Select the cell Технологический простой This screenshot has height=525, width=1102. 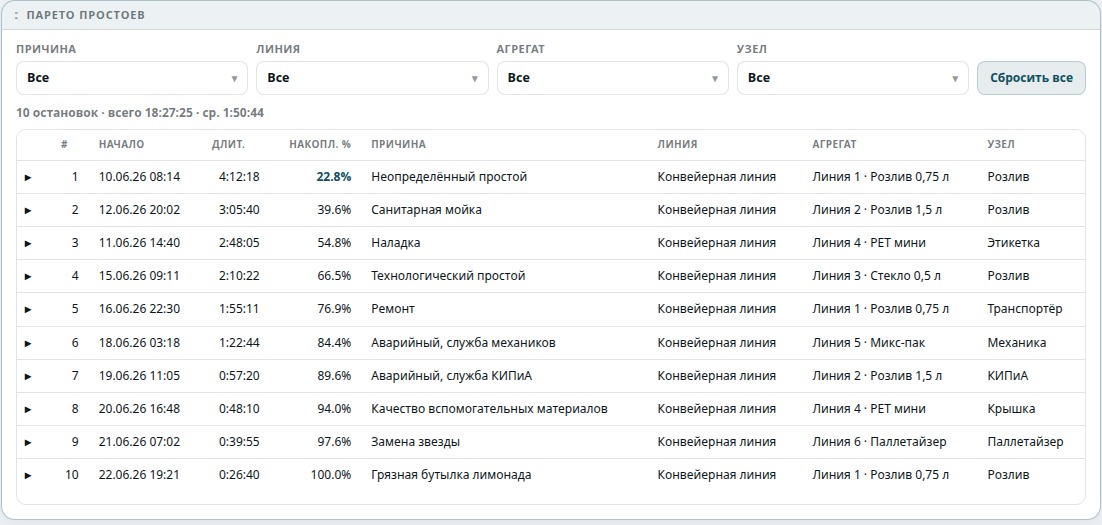(x=448, y=276)
